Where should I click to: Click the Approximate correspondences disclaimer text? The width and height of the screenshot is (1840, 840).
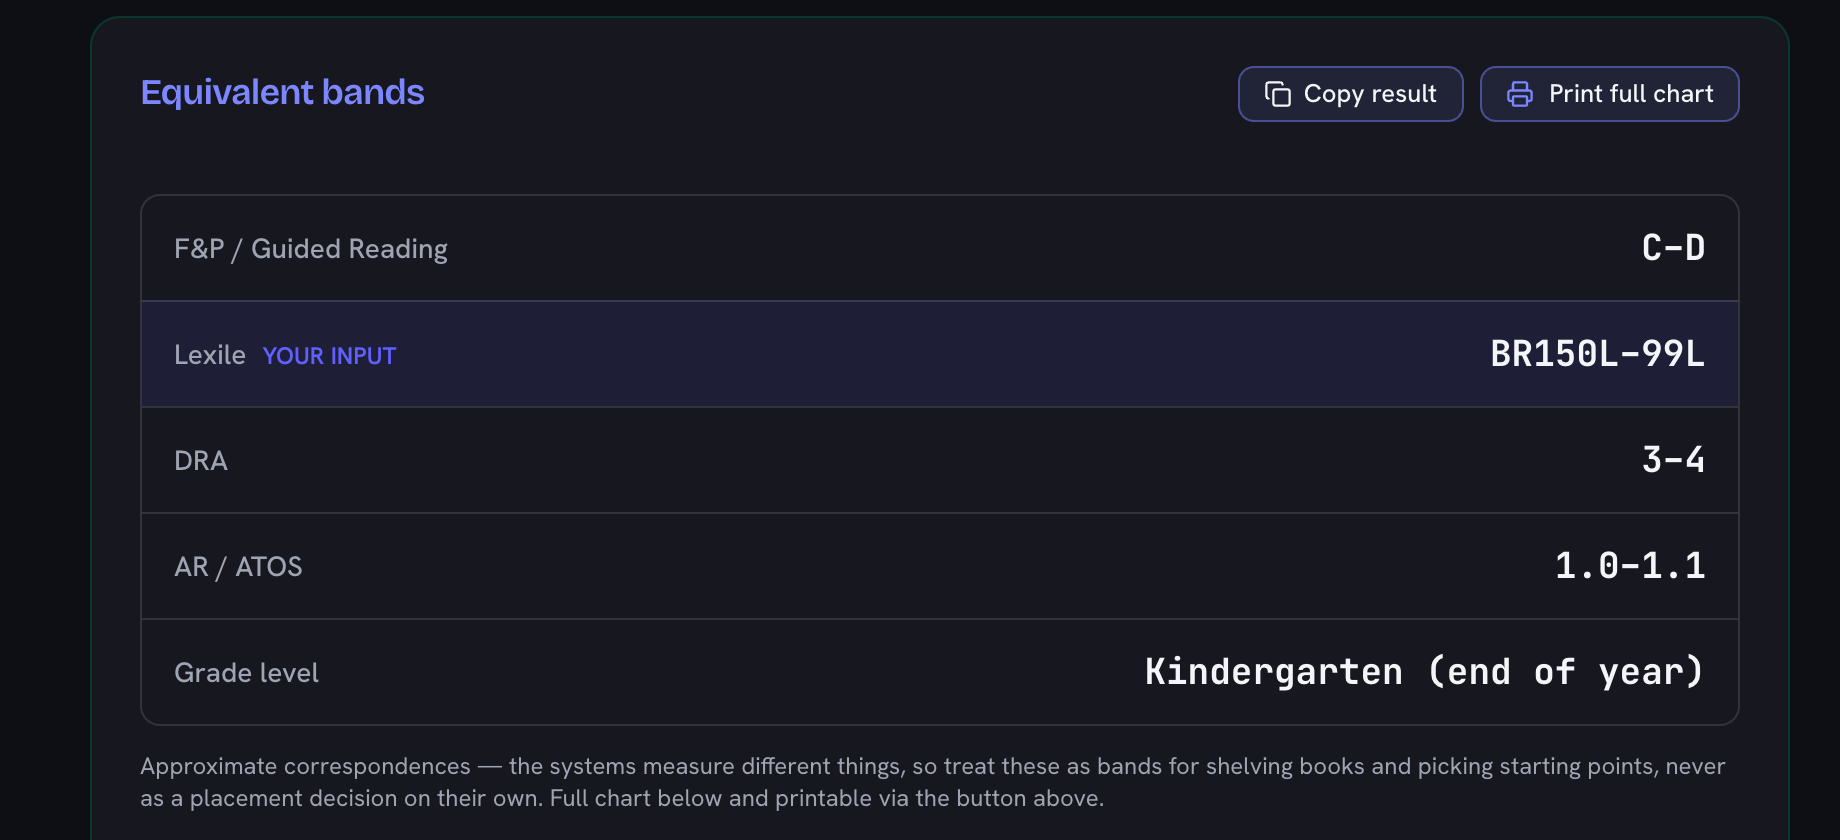point(932,782)
